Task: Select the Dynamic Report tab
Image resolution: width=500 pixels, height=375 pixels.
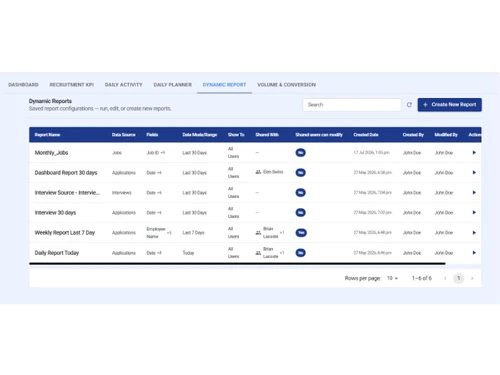Action: (224, 85)
